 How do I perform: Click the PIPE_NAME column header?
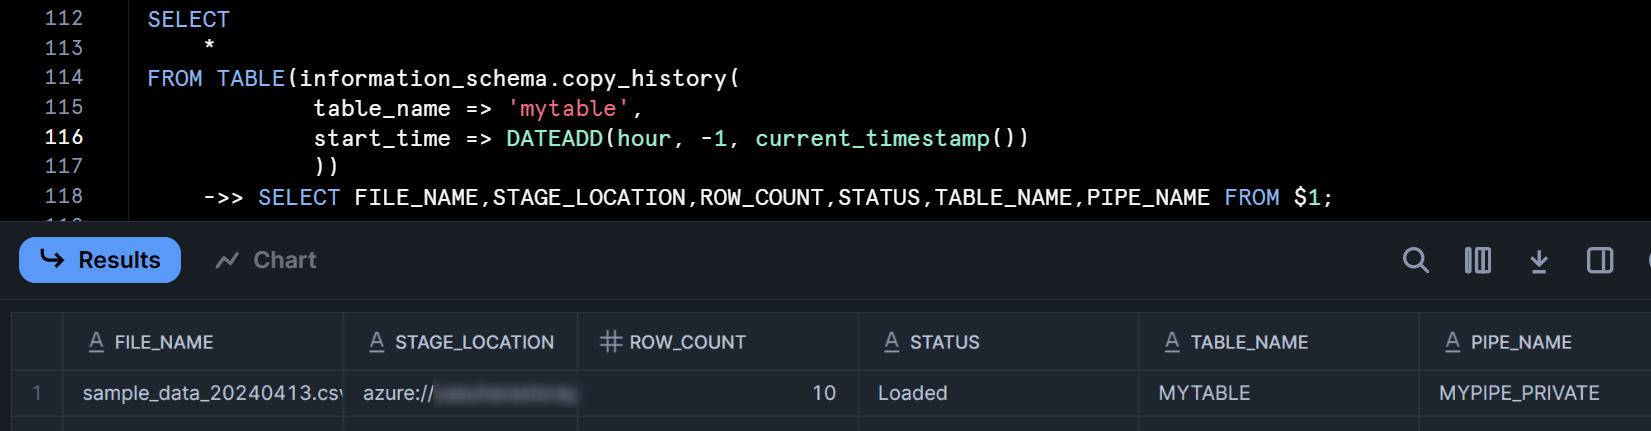coord(1535,342)
